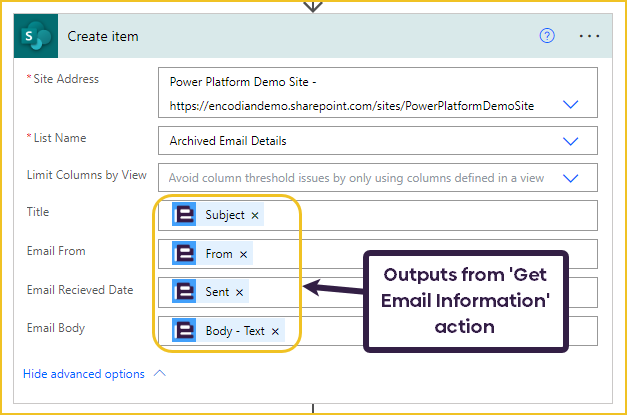
Task: Remove the Subject token with its X
Action: click(x=255, y=215)
